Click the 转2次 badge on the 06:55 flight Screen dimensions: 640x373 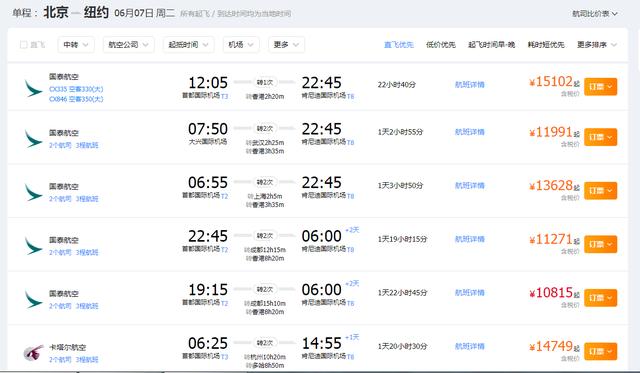[x=265, y=182]
